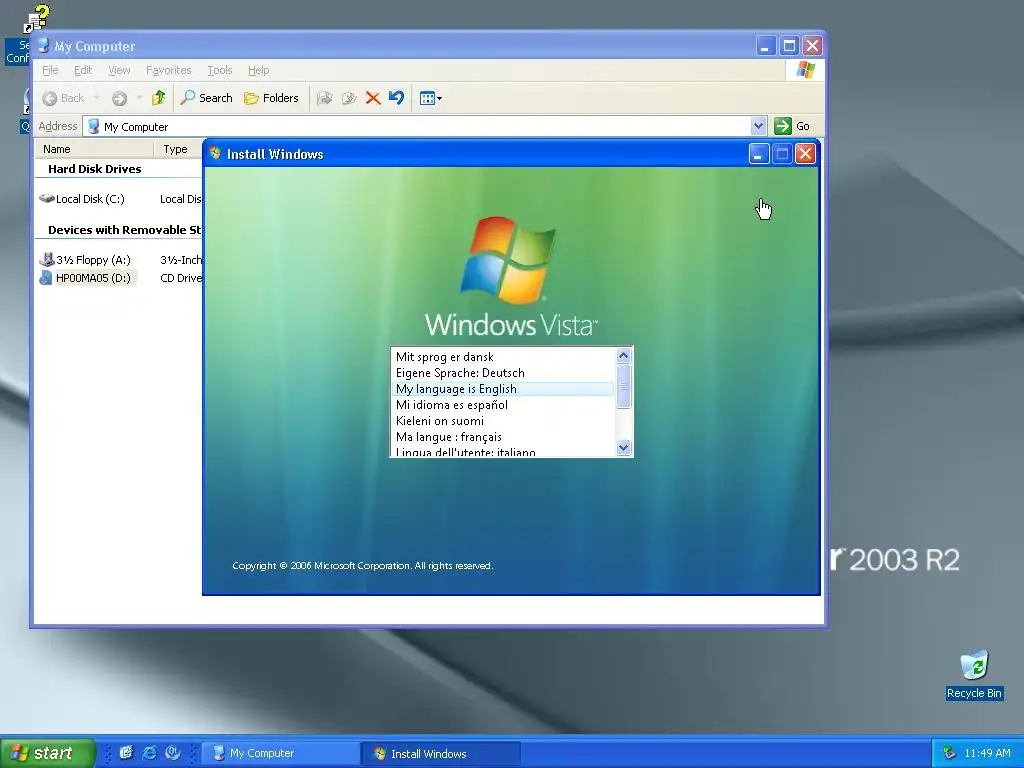Open the Back history dropdown arrow
The width and height of the screenshot is (1024, 768).
pos(96,98)
